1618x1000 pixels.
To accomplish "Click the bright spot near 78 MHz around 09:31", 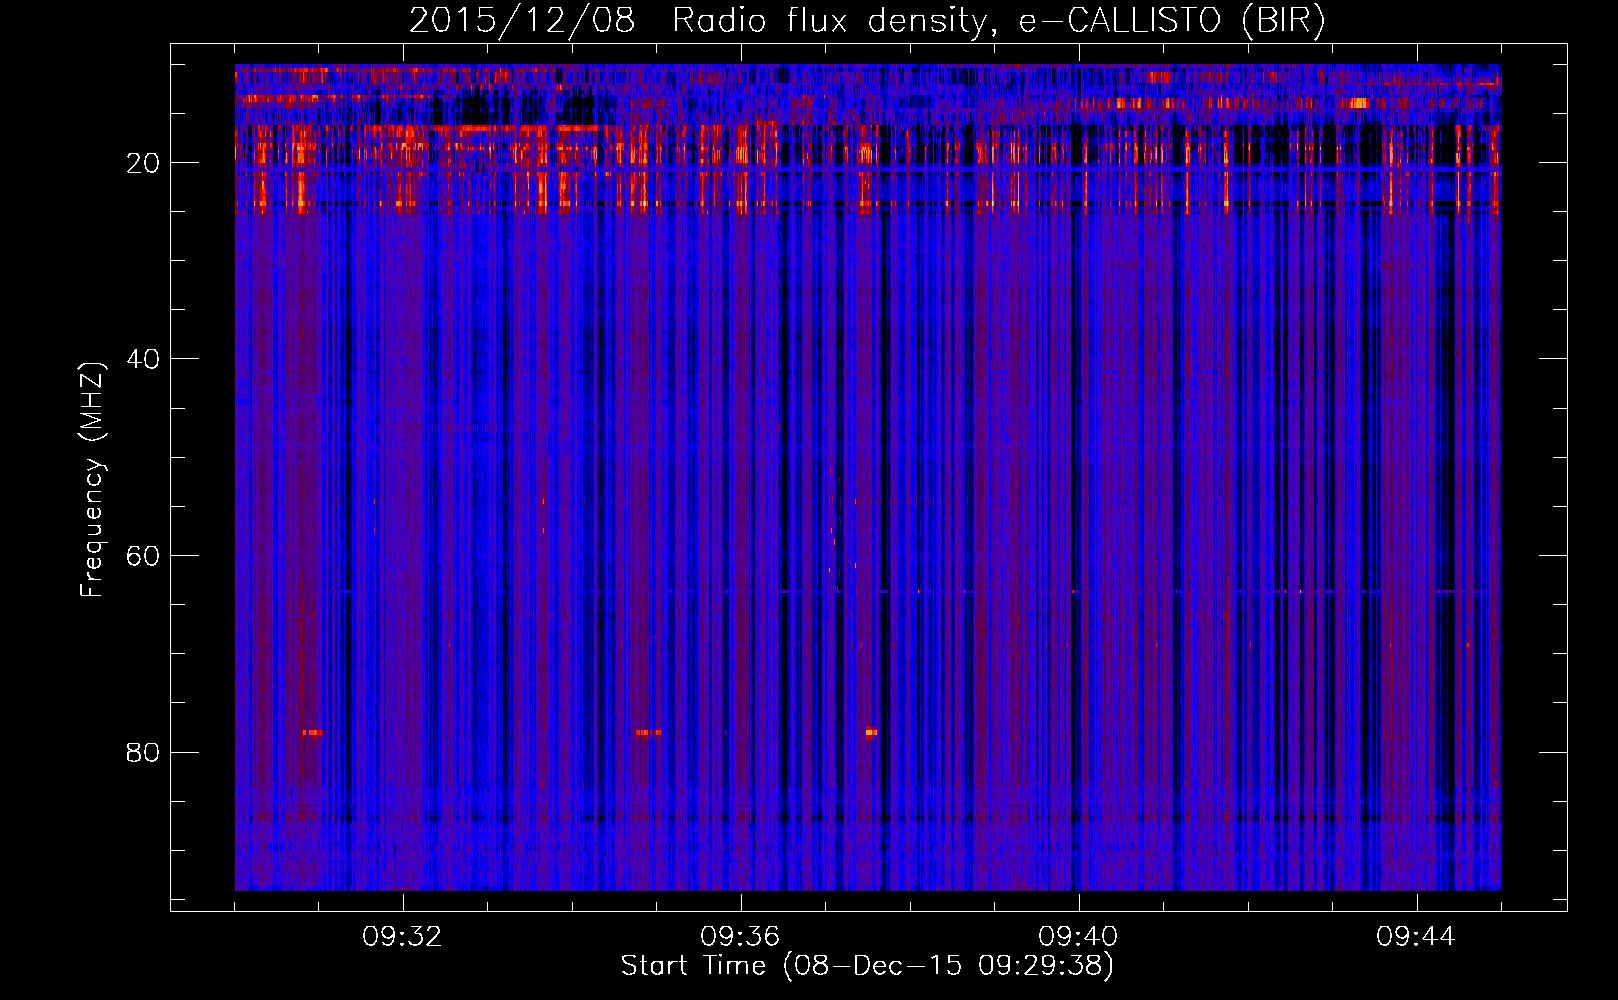I will pyautogui.click(x=312, y=733).
